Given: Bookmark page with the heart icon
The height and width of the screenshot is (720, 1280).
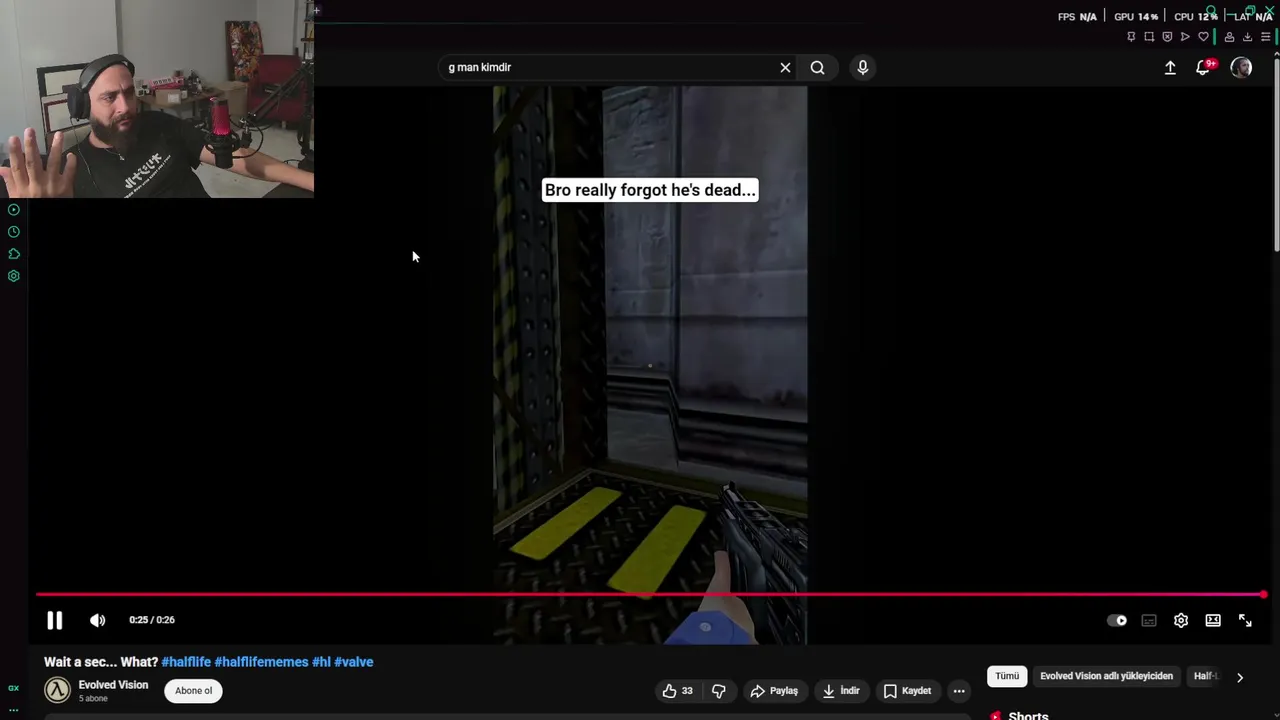Looking at the screenshot, I should coord(1203,37).
